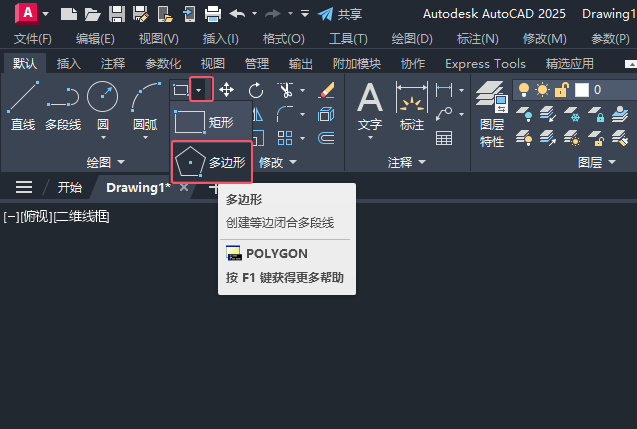The width and height of the screenshot is (637, 429).
Task: Click the [二维线框] visual style control
Action: [81, 217]
